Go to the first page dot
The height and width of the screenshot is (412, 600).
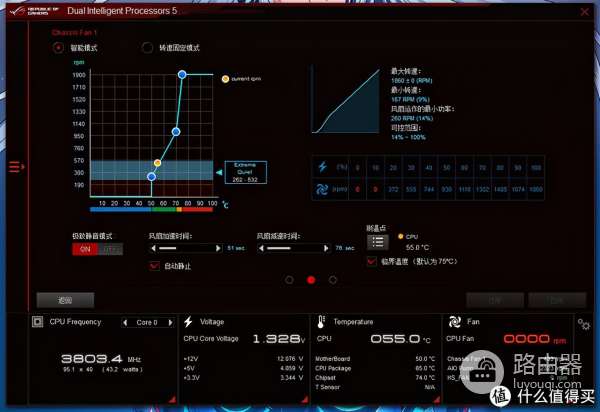(289, 280)
